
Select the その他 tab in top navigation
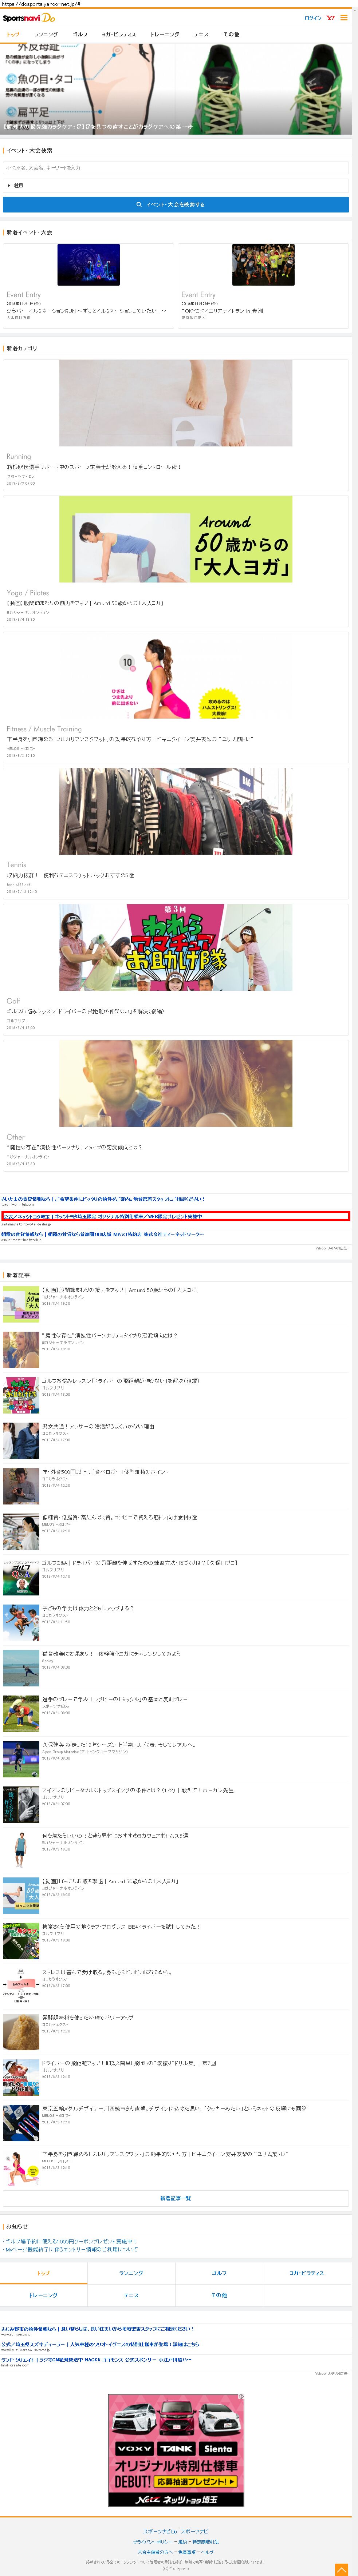pyautogui.click(x=231, y=34)
